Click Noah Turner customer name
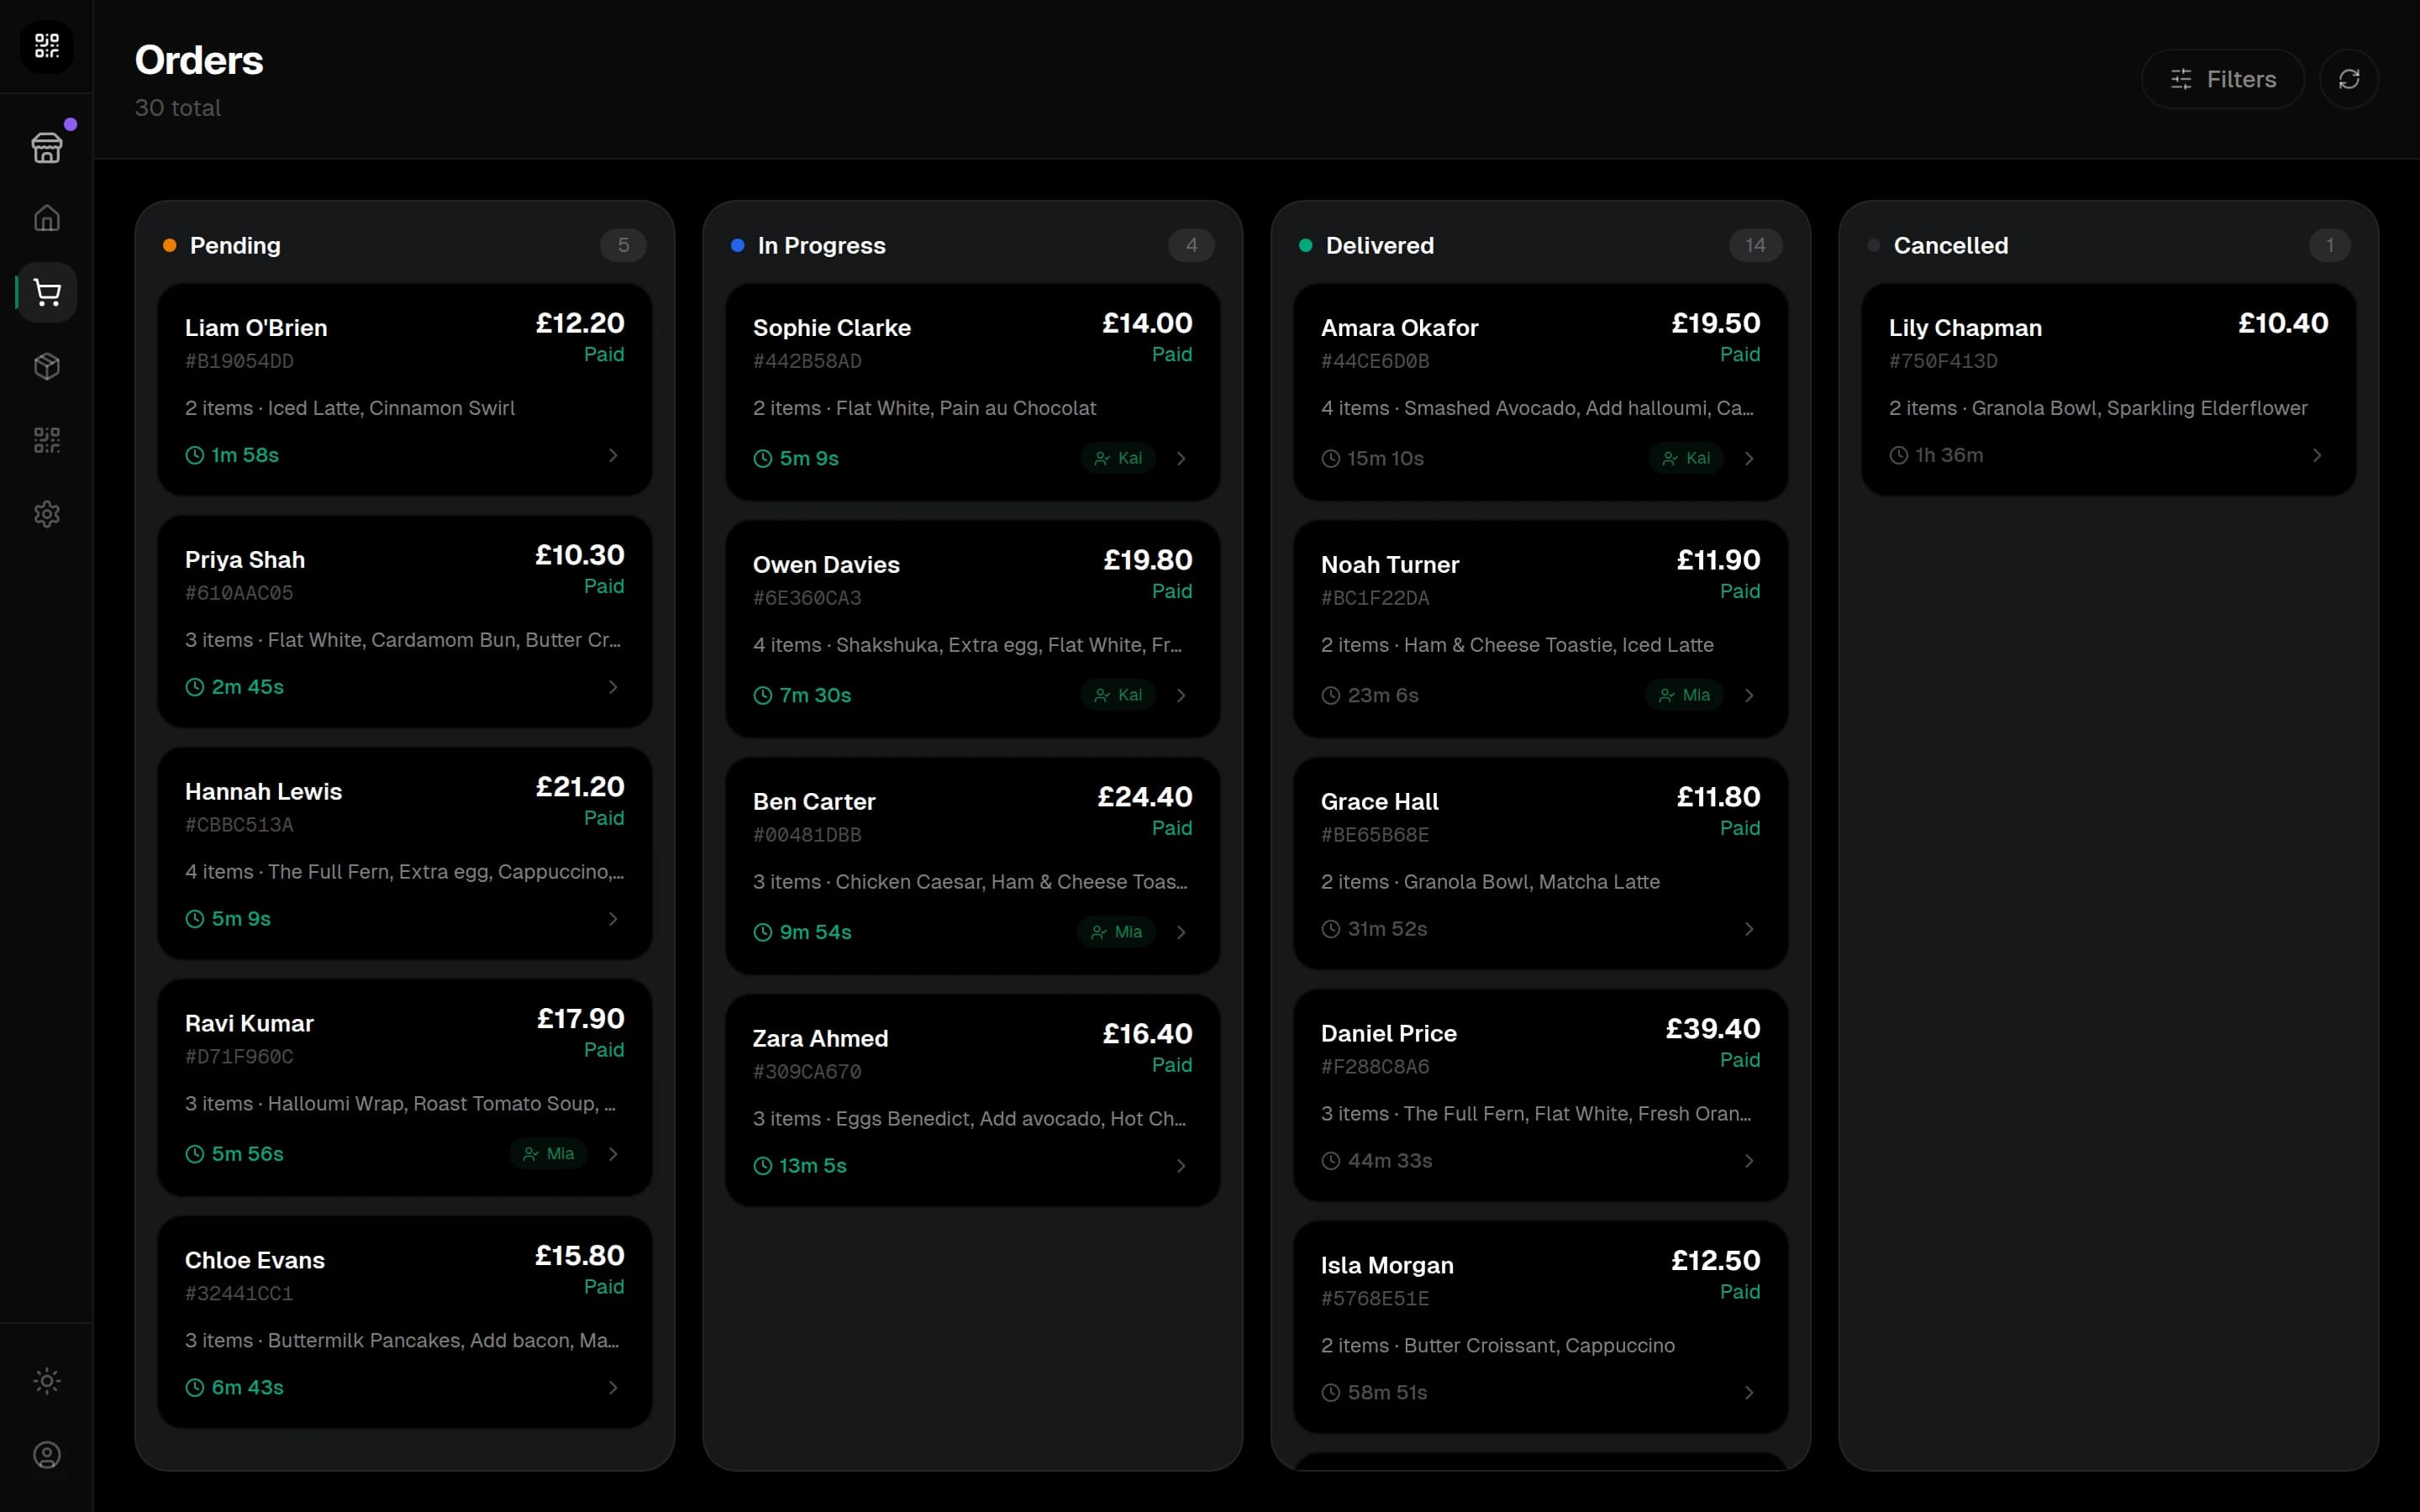The width and height of the screenshot is (2420, 1512). tap(1390, 565)
